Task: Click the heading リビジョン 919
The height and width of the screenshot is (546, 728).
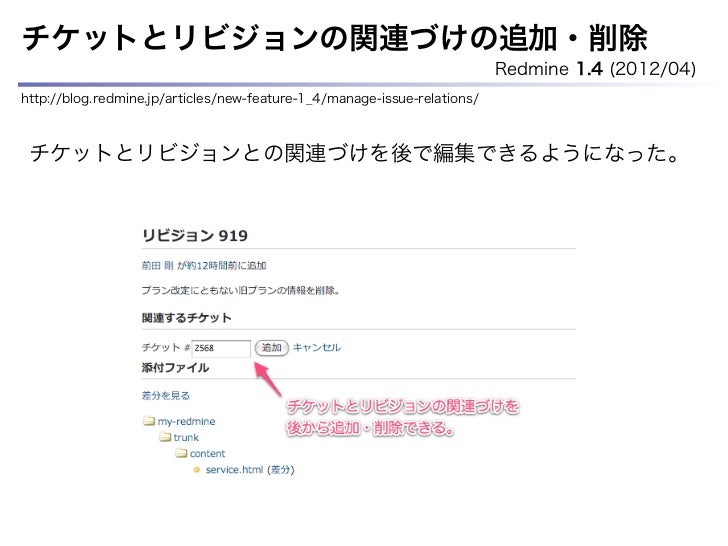Action: coord(195,236)
